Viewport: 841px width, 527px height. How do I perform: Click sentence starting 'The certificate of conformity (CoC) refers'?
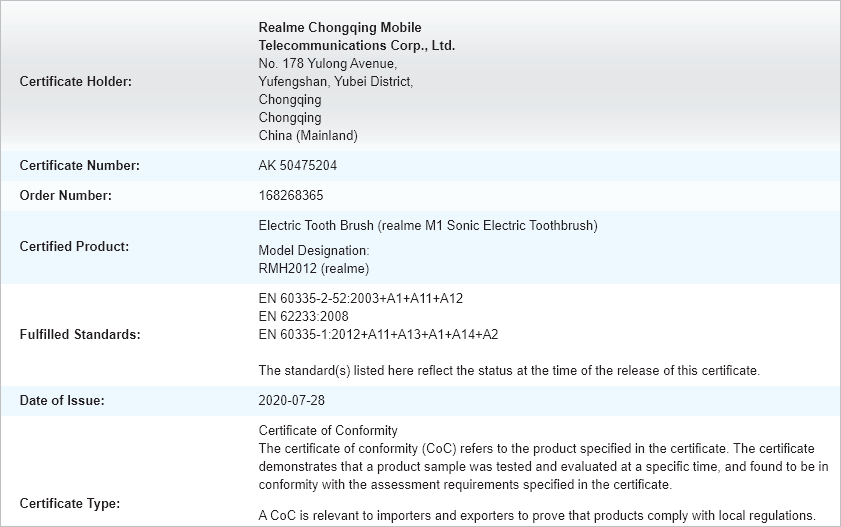tap(543, 466)
